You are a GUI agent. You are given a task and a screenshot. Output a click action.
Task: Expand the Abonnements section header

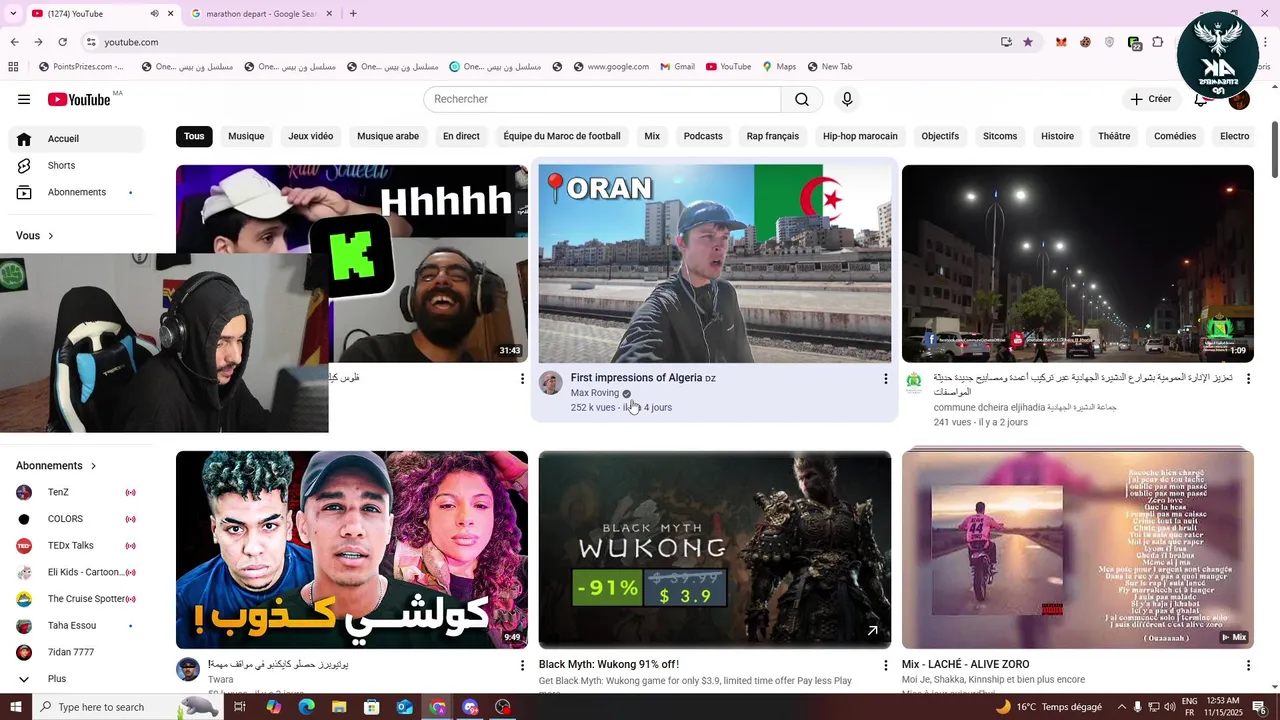pyautogui.click(x=57, y=466)
